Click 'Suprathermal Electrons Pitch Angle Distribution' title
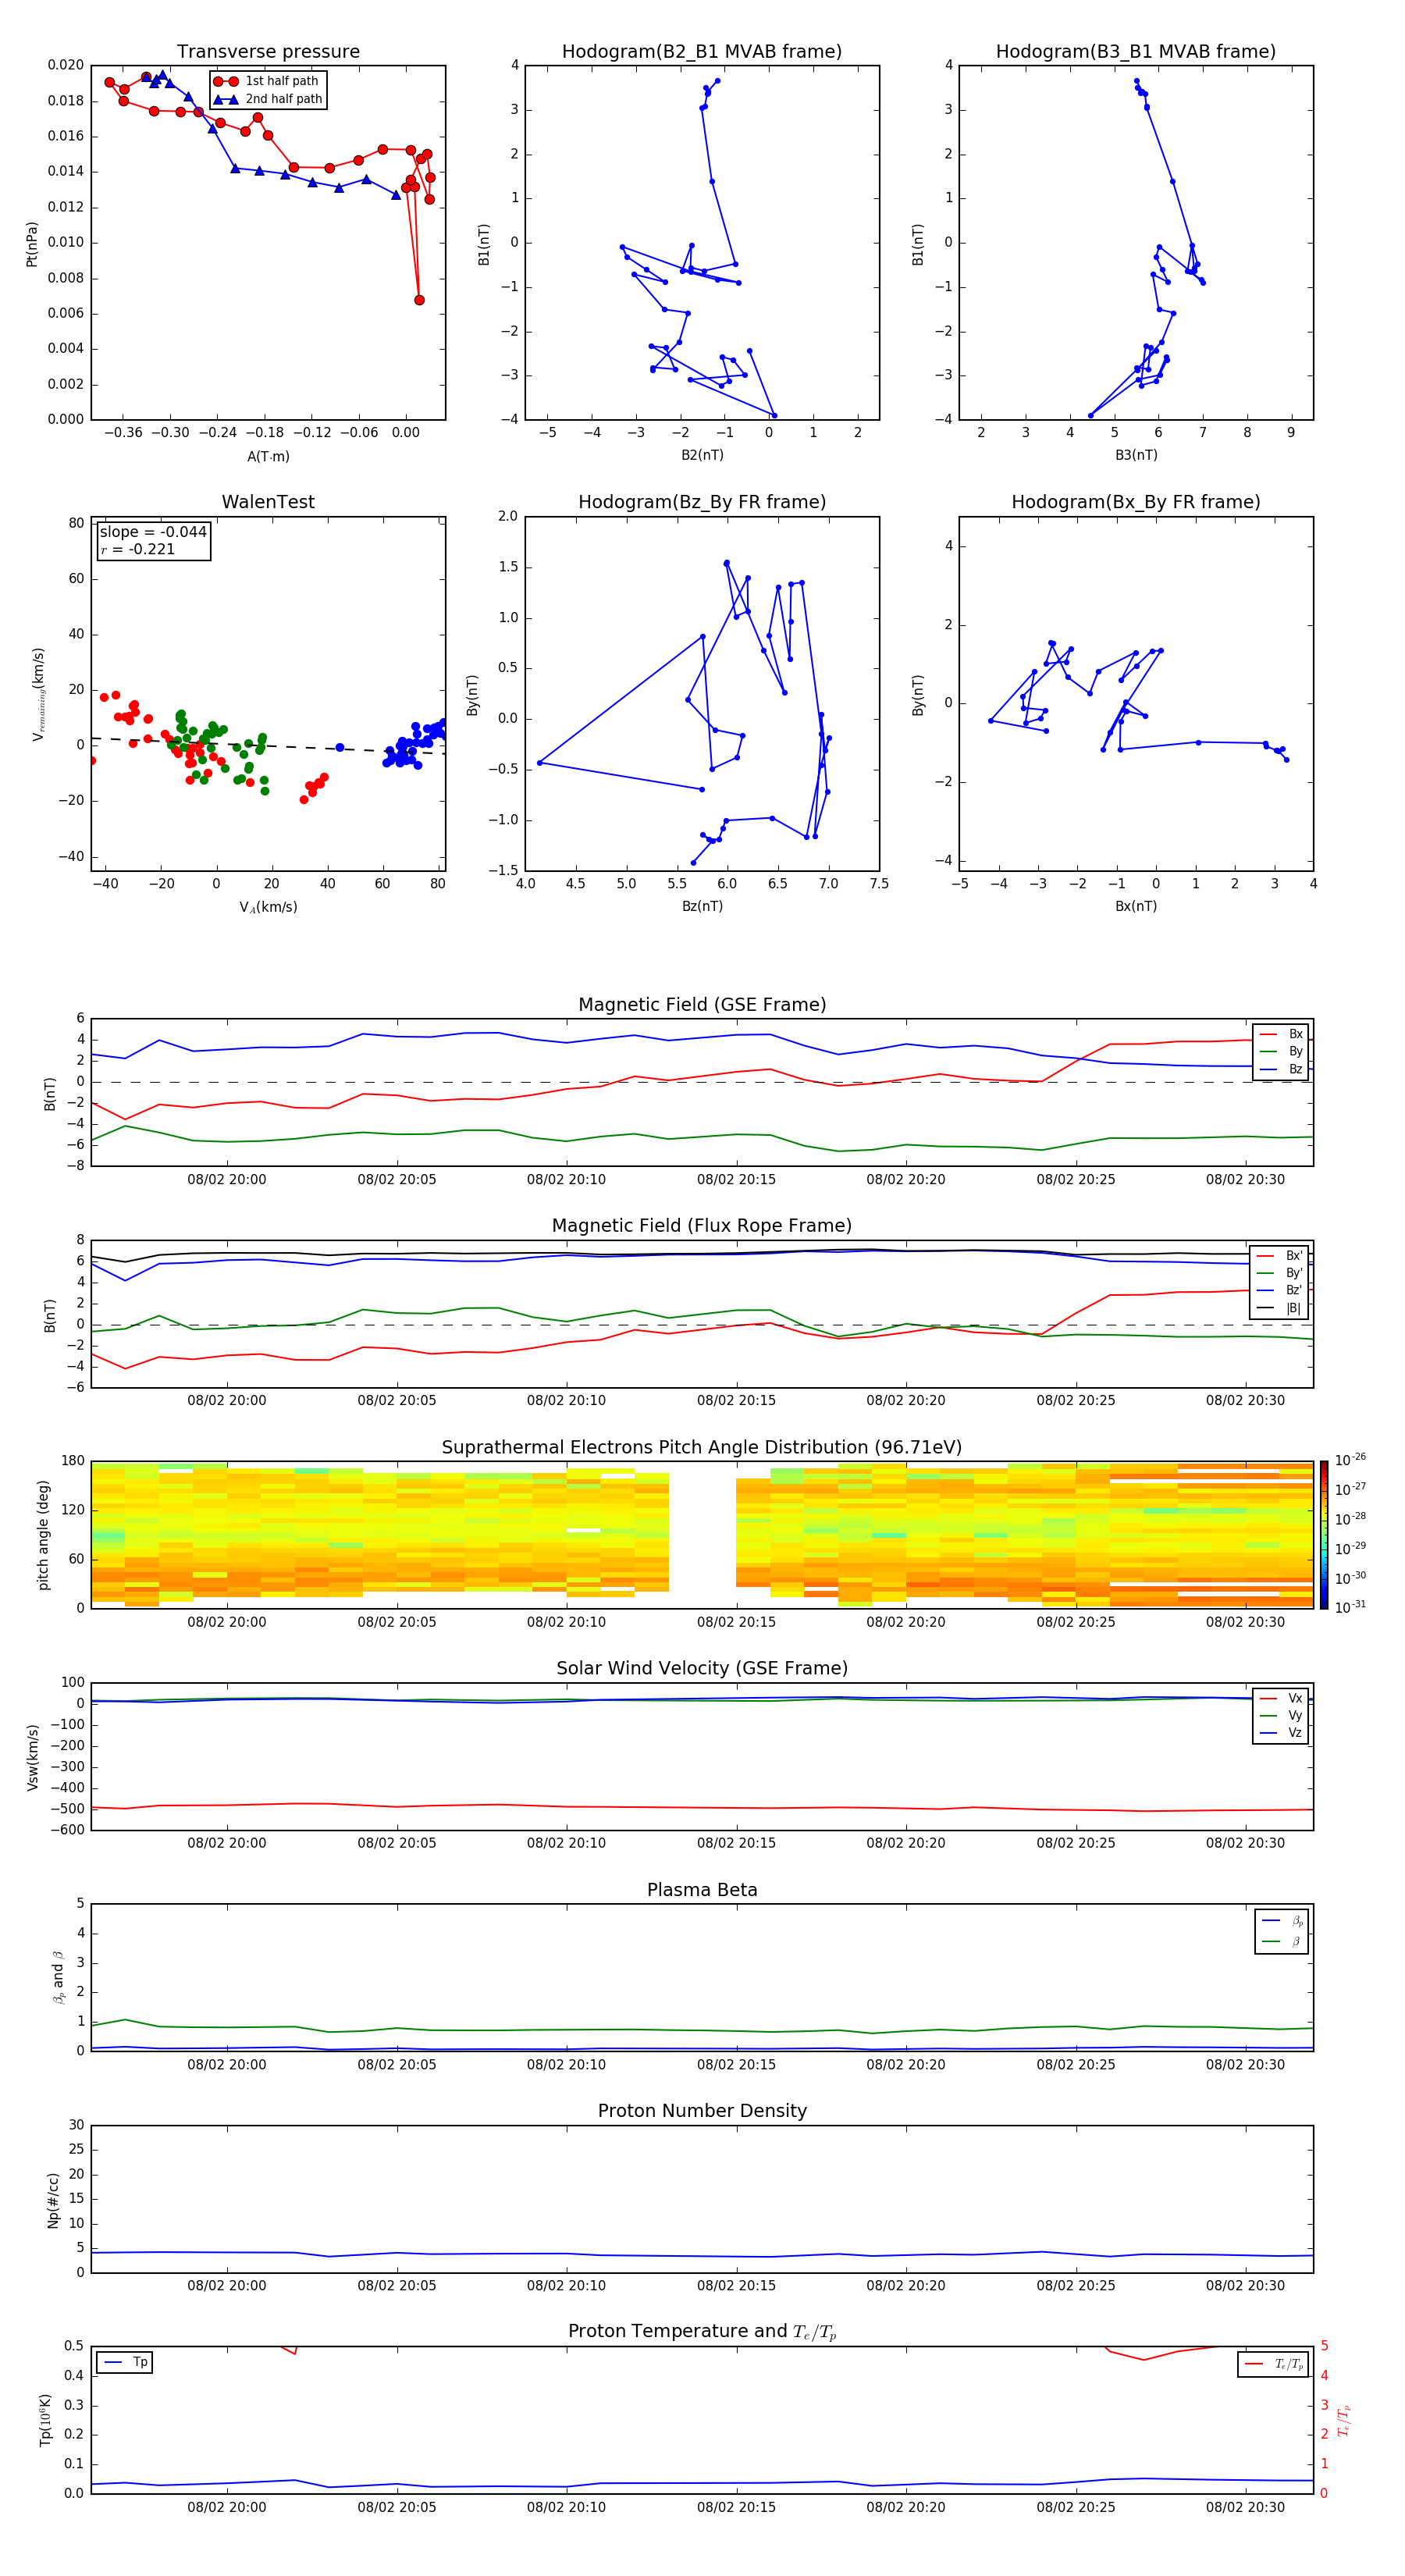This screenshot has height=2576, width=1405. 702,1448
